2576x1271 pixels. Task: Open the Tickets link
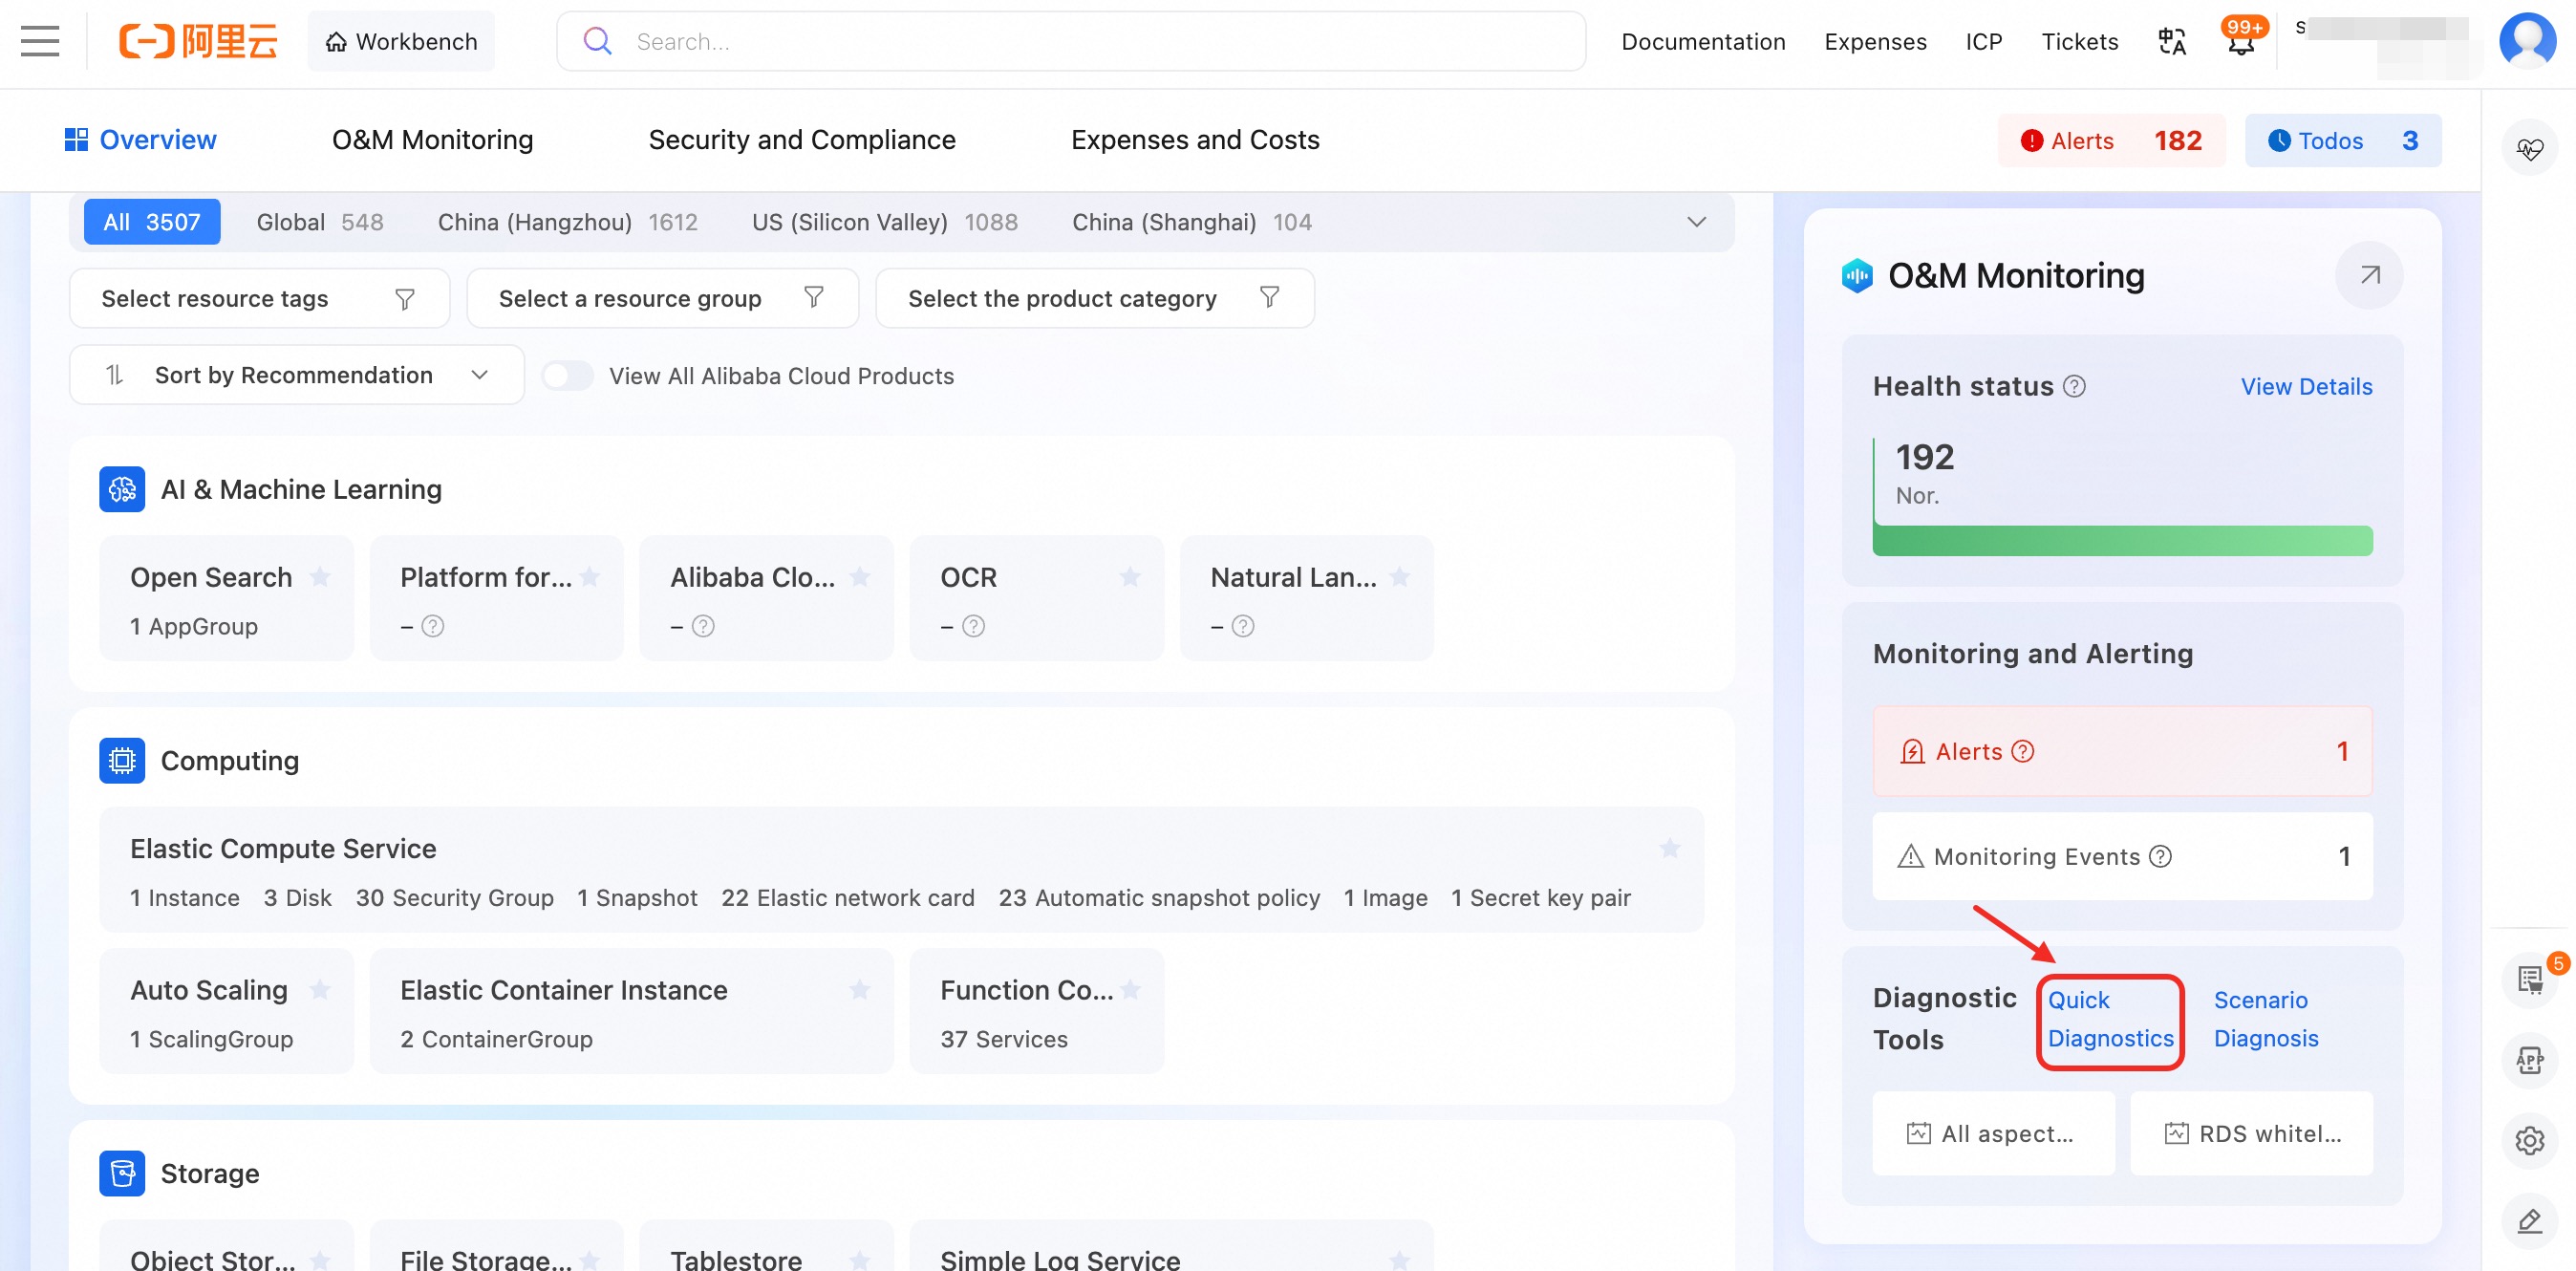pyautogui.click(x=2080, y=41)
